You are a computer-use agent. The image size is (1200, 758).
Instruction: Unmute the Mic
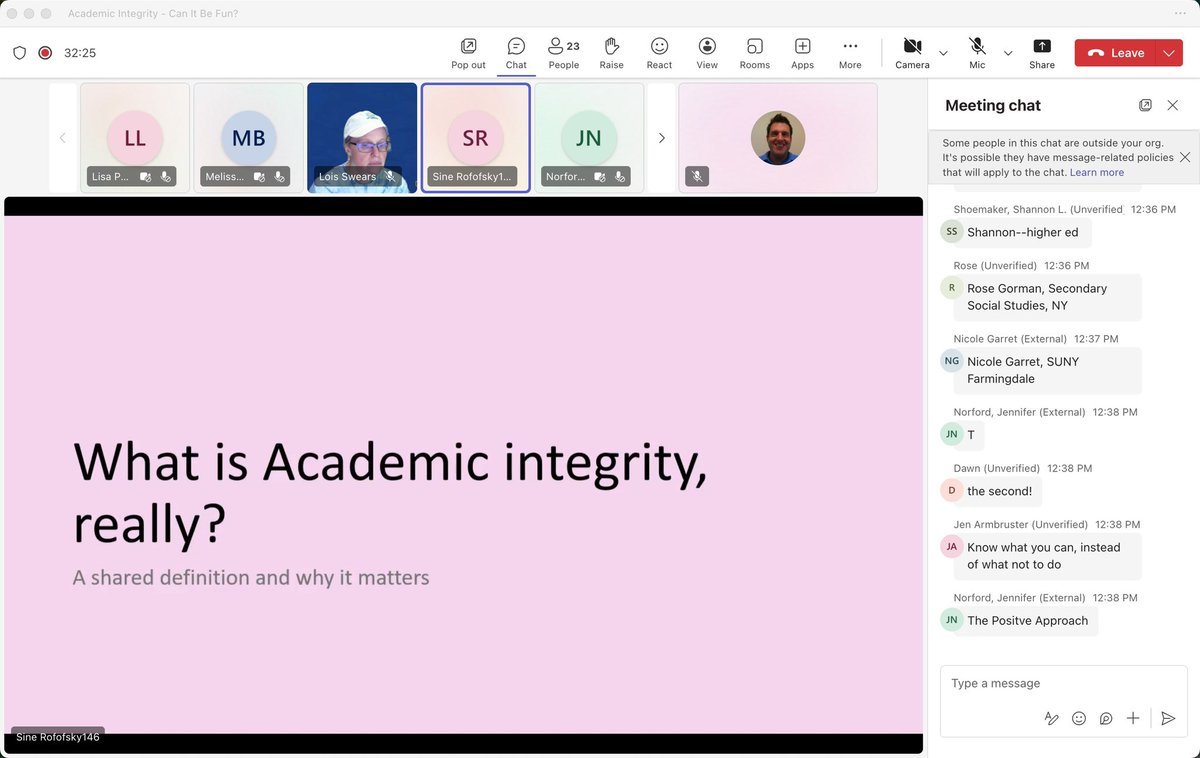(977, 53)
